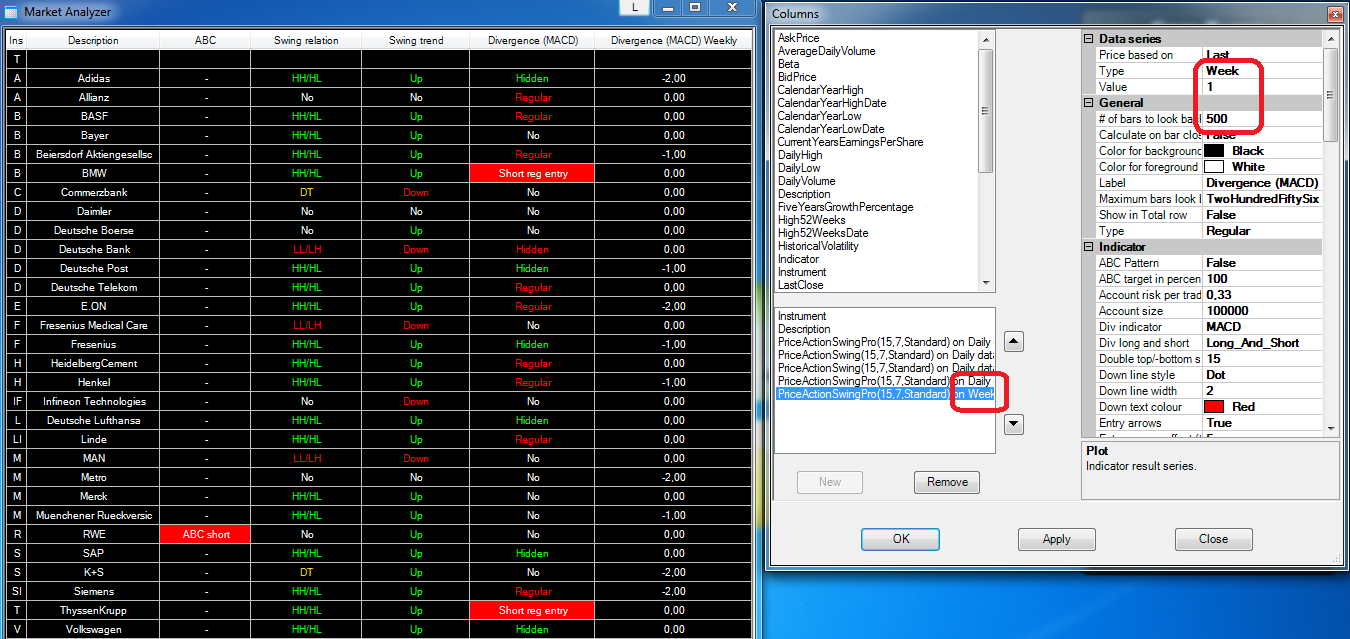The height and width of the screenshot is (639, 1350).
Task: Open the Div indicator MACD value
Action: [1262, 327]
